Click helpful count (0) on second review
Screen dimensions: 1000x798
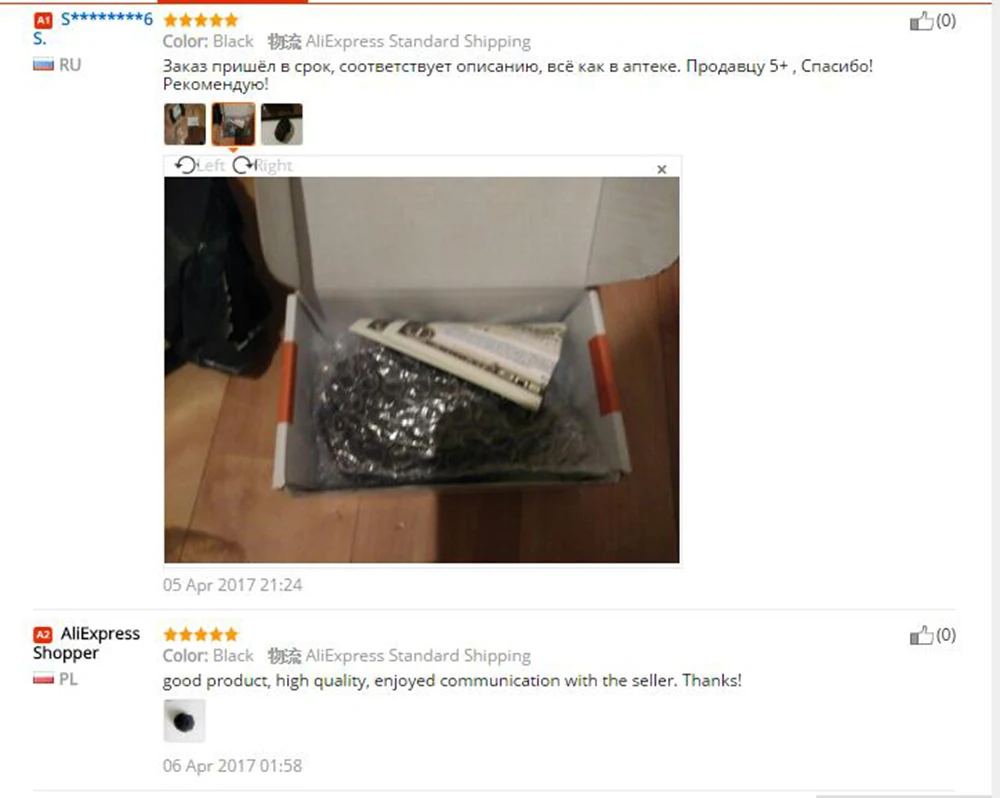(x=946, y=635)
